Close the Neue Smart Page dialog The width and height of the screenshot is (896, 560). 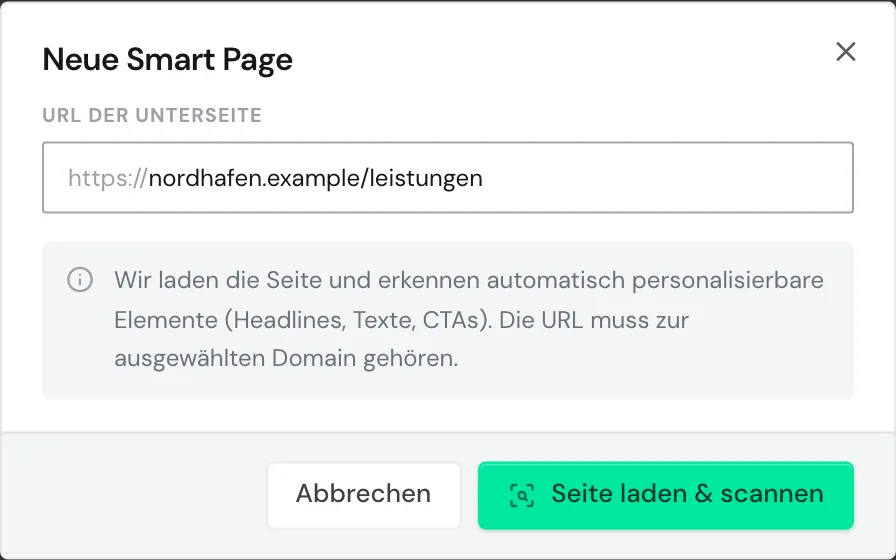click(x=845, y=51)
